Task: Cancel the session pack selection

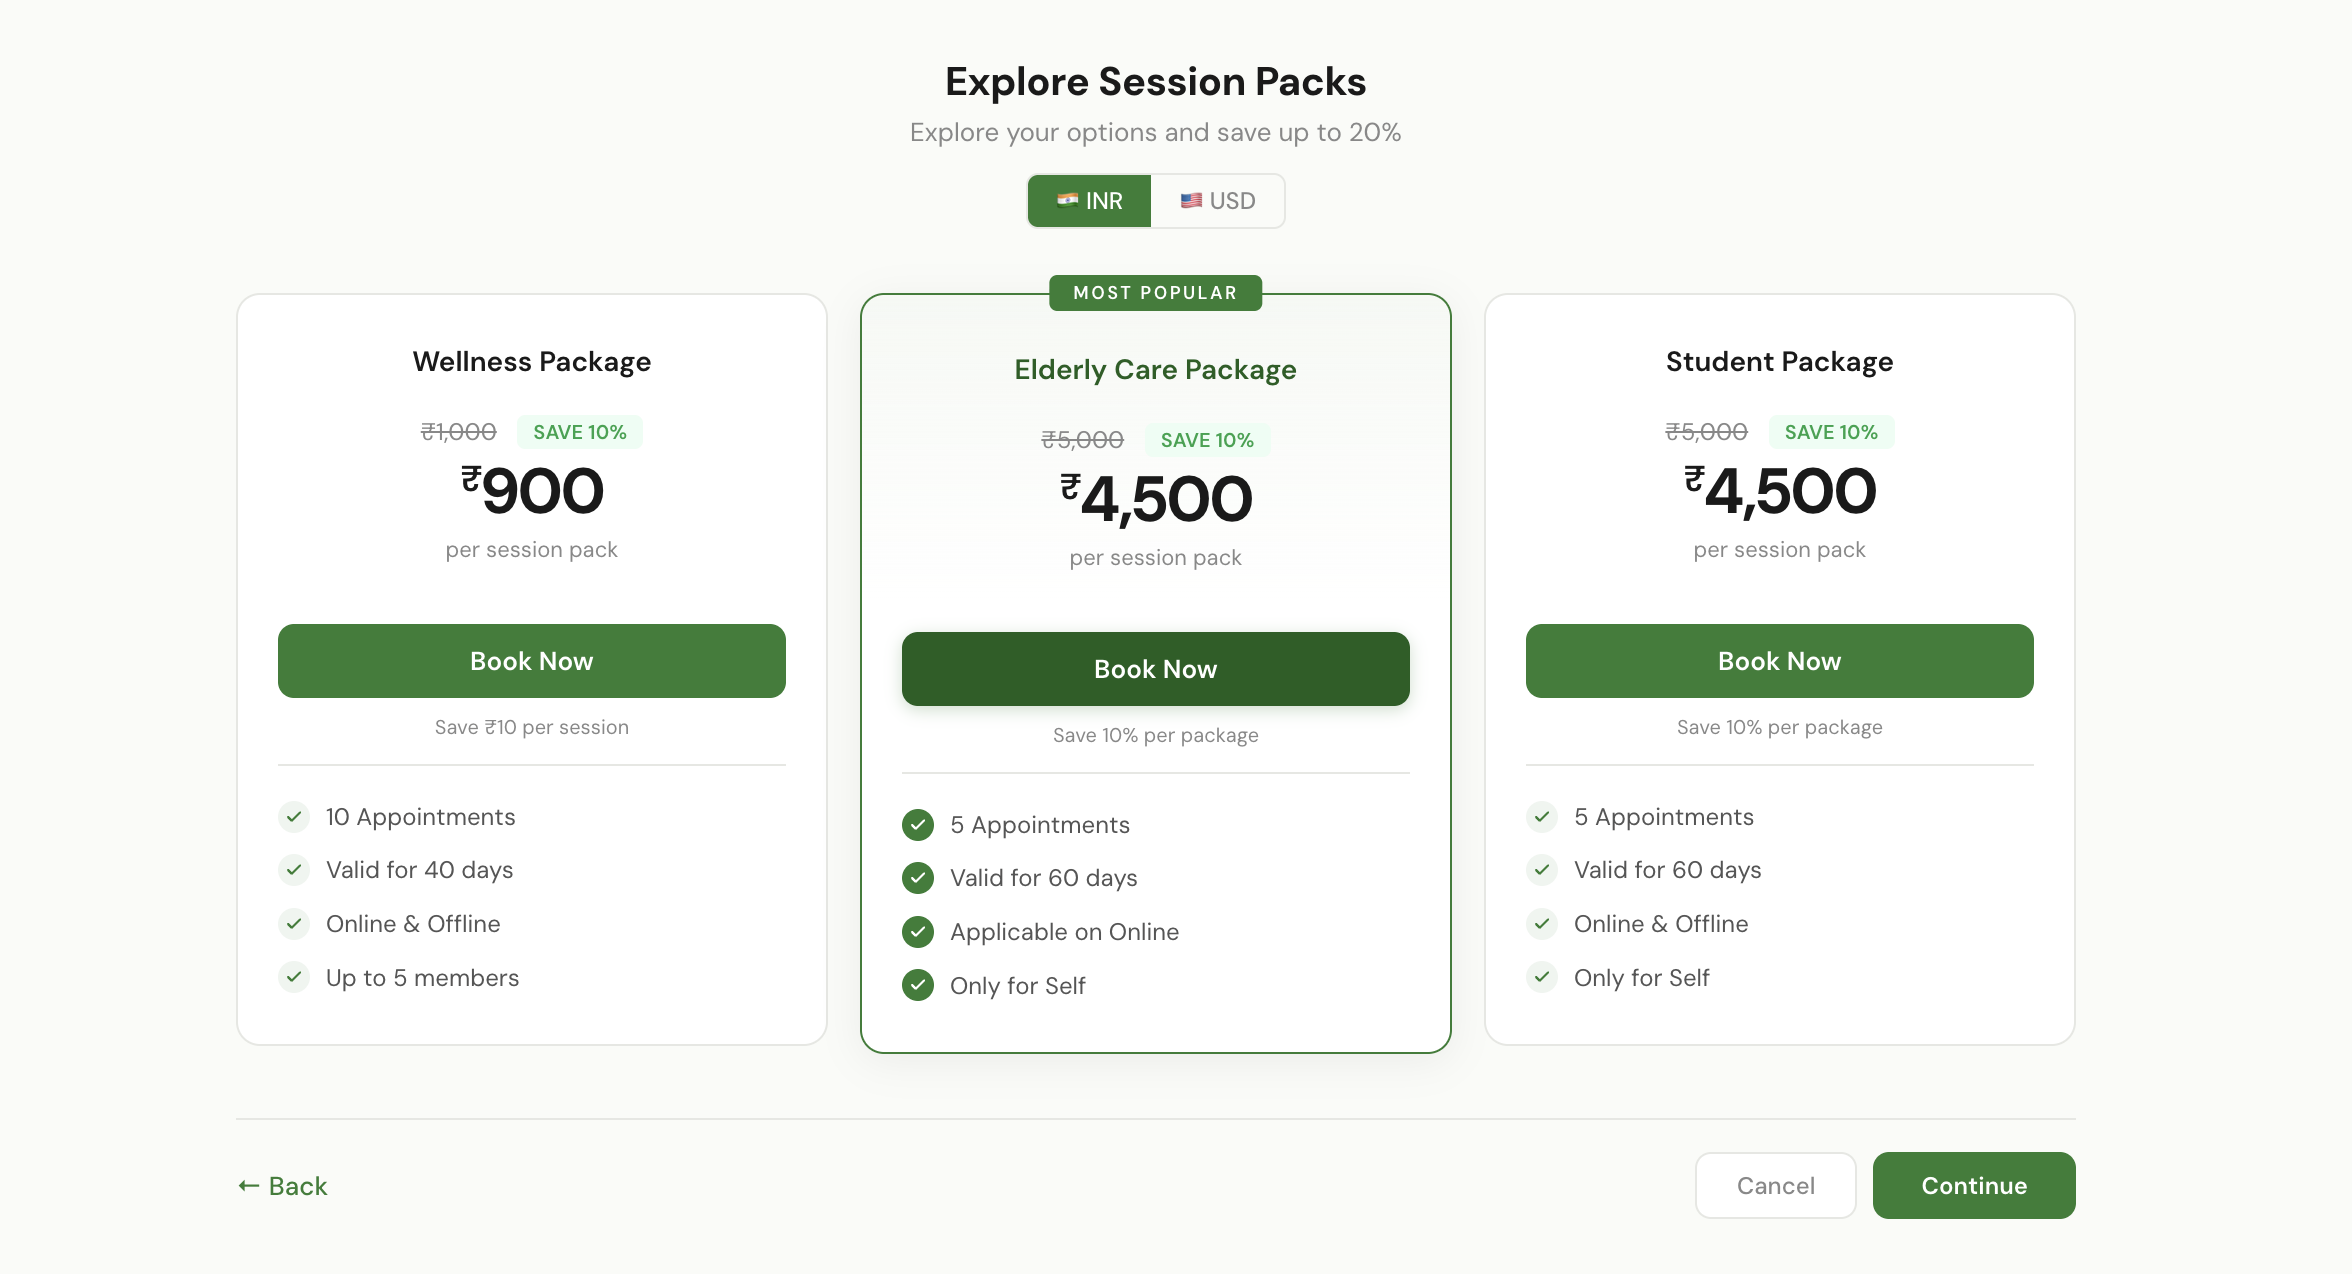Action: tap(1775, 1185)
